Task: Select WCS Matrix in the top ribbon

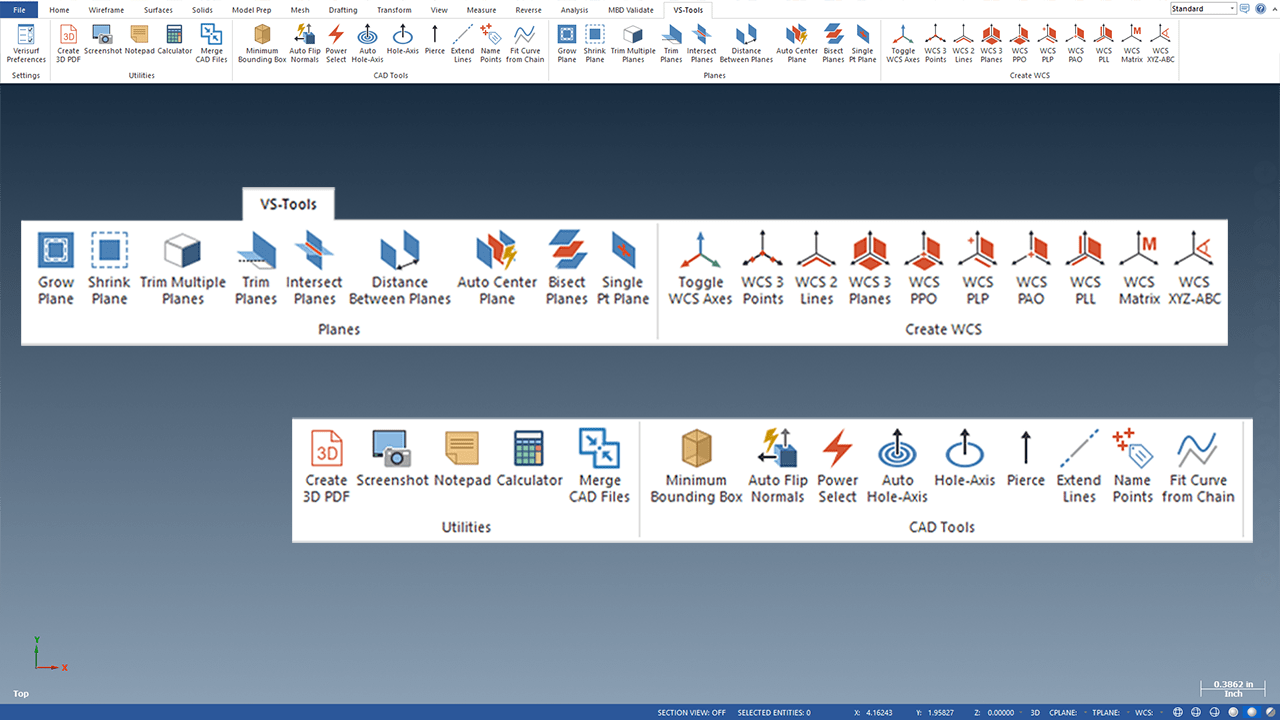Action: coord(1131,43)
